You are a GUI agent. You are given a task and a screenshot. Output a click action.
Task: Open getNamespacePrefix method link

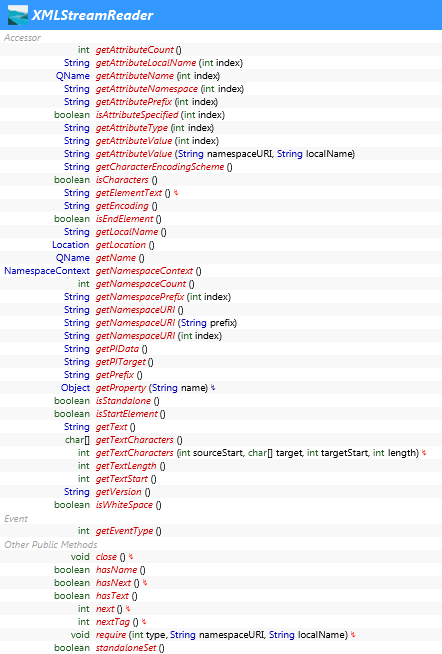pyautogui.click(x=140, y=297)
